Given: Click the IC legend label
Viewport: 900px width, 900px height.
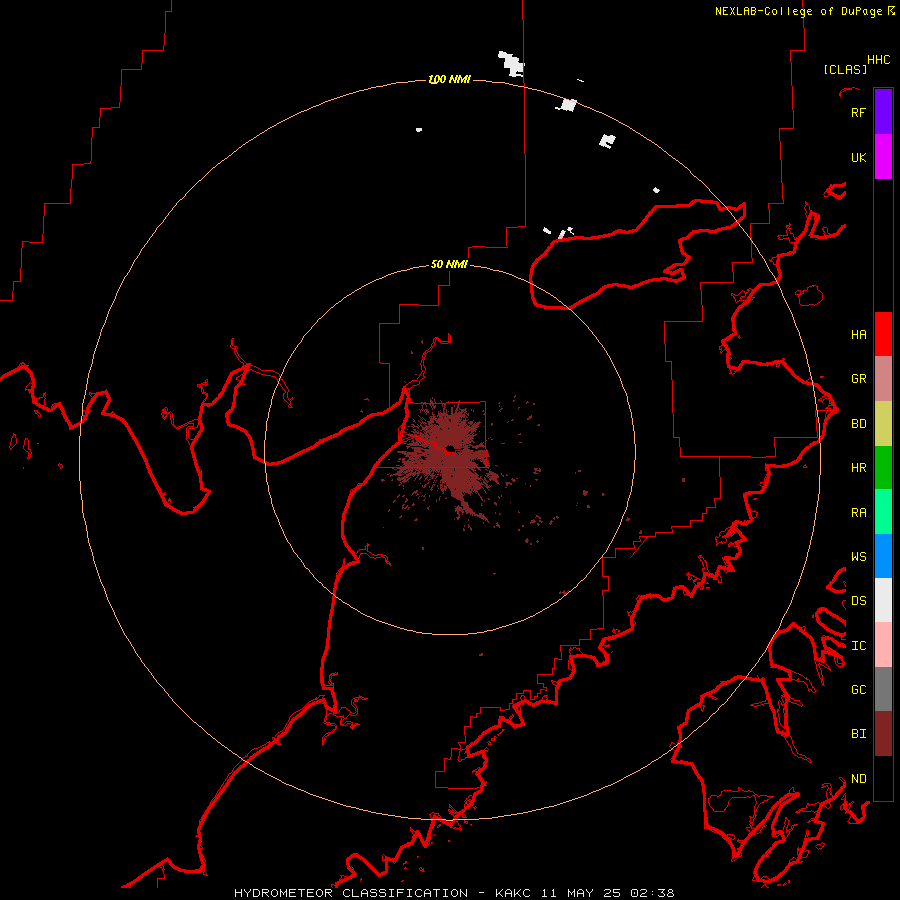Looking at the screenshot, I should point(859,646).
